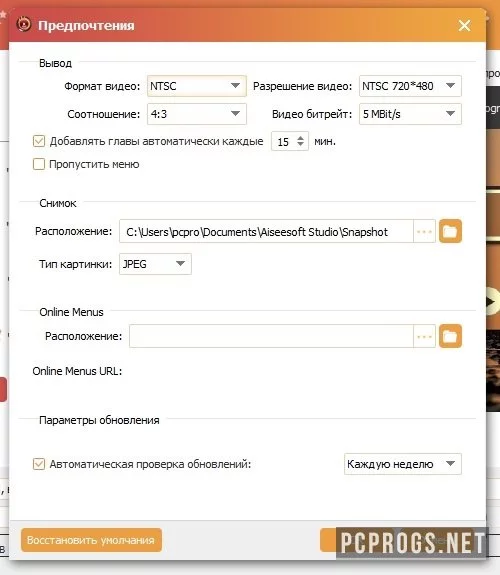Click the Online Menus section label

tap(71, 312)
